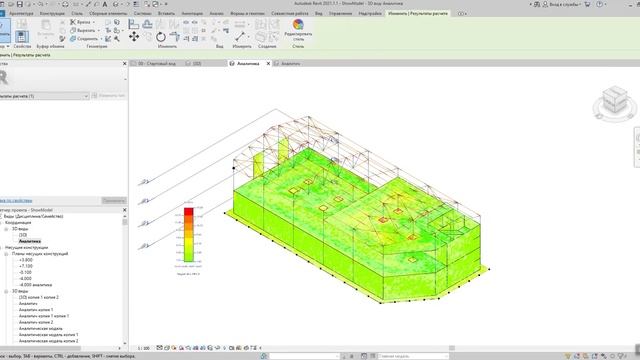Collapse the Координация 3D виды tree node
The height and width of the screenshot is (360, 640).
(x=6, y=229)
